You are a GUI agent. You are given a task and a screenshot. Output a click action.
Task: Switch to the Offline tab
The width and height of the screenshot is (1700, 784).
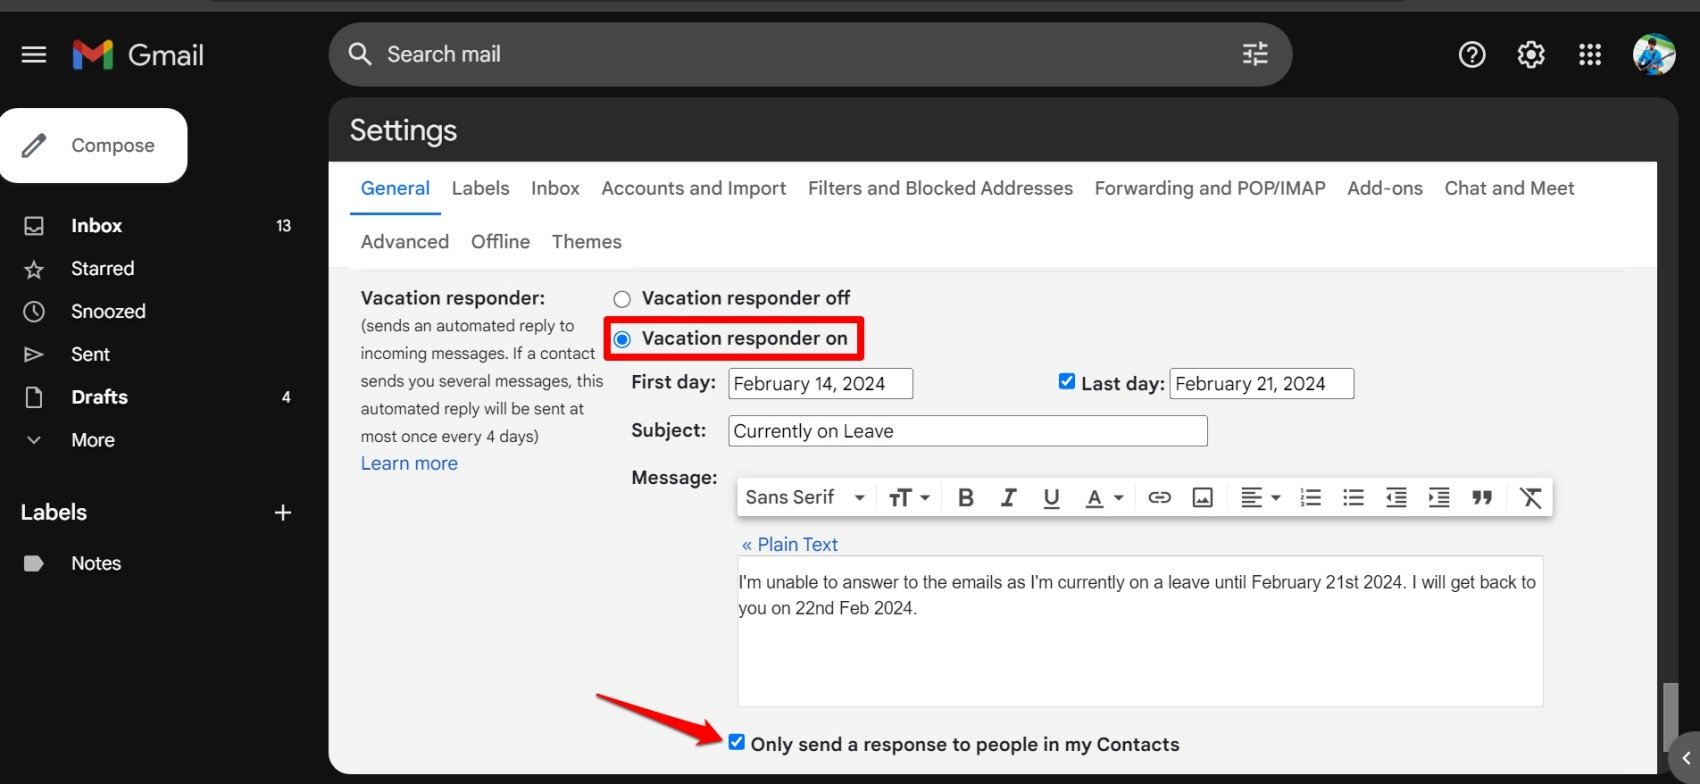coord(500,242)
